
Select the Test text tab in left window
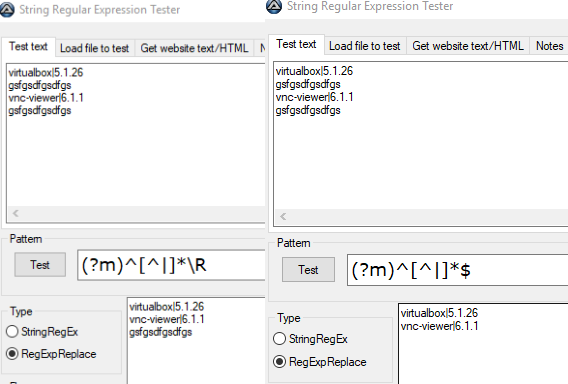tap(28, 47)
